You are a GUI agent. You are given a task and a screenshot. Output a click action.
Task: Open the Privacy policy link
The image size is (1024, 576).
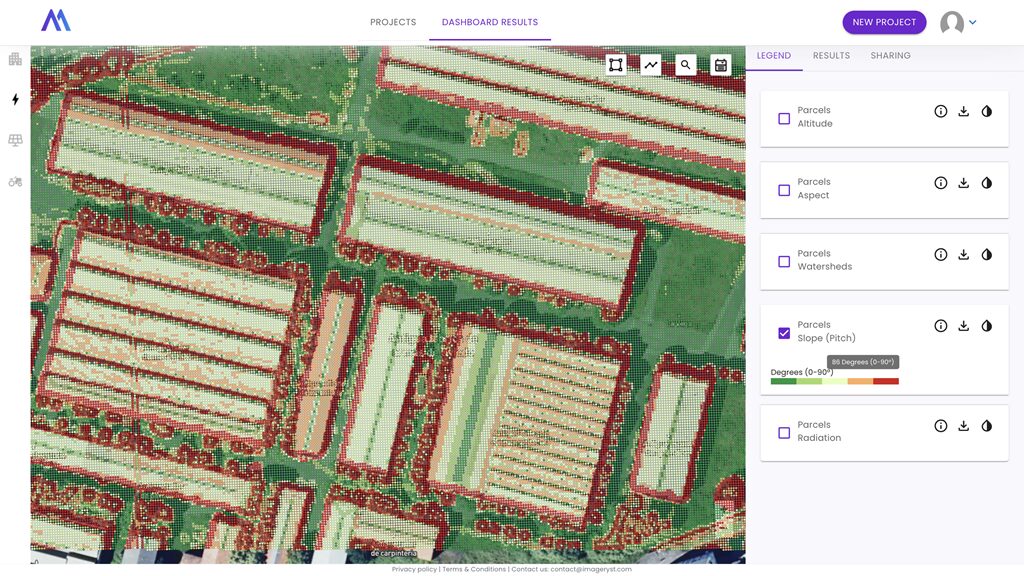tap(414, 569)
